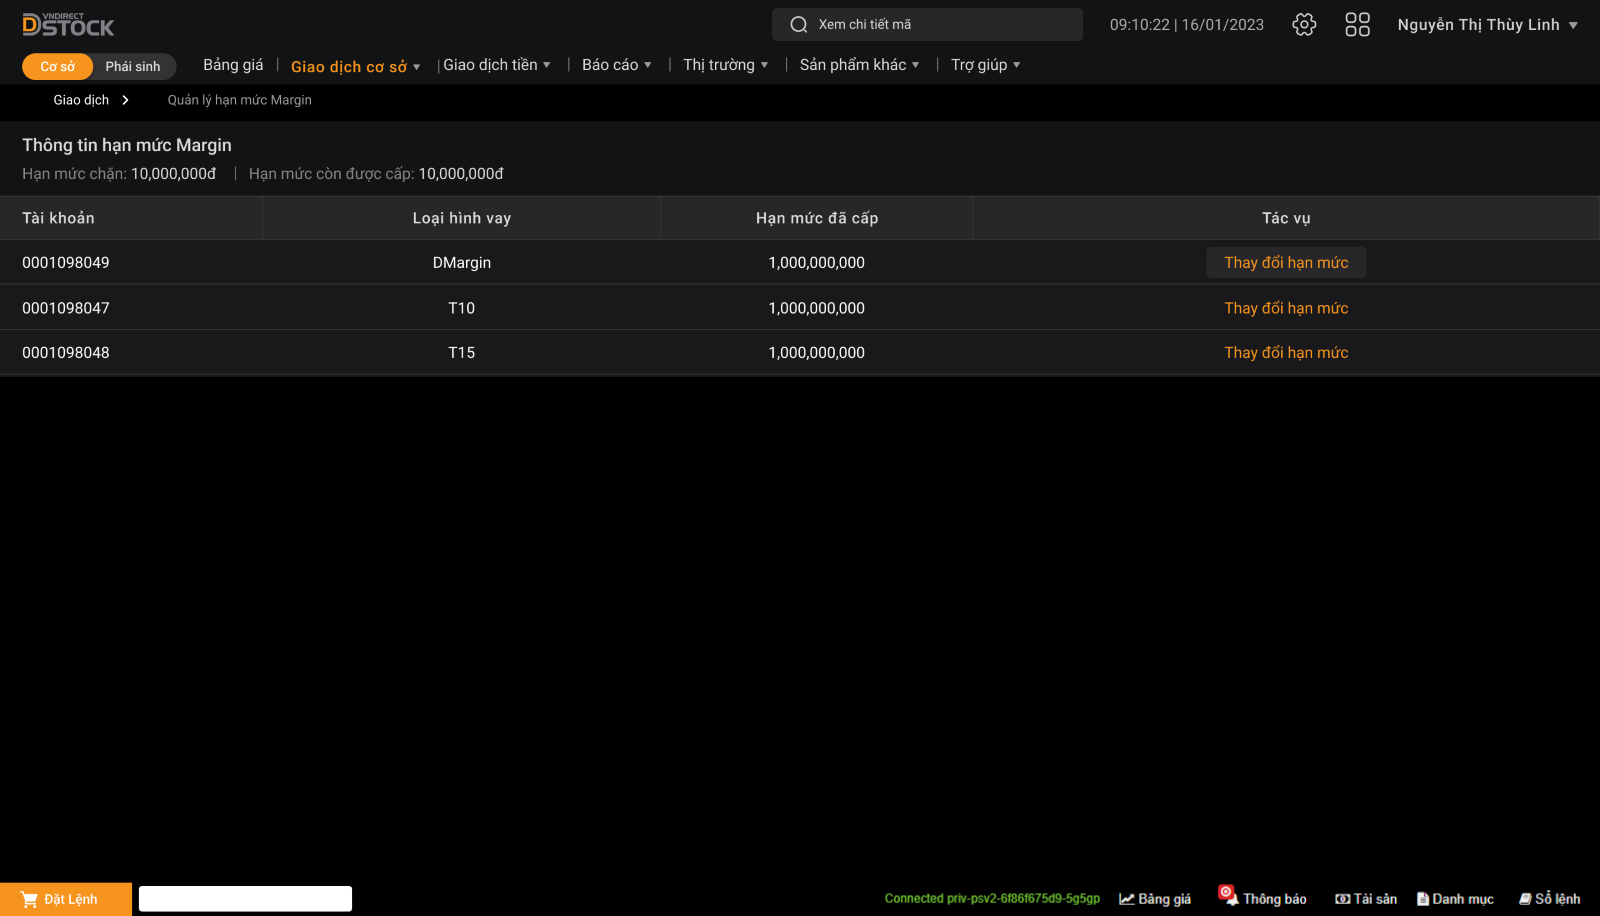
Task: Open the settings gear icon
Action: (1304, 24)
